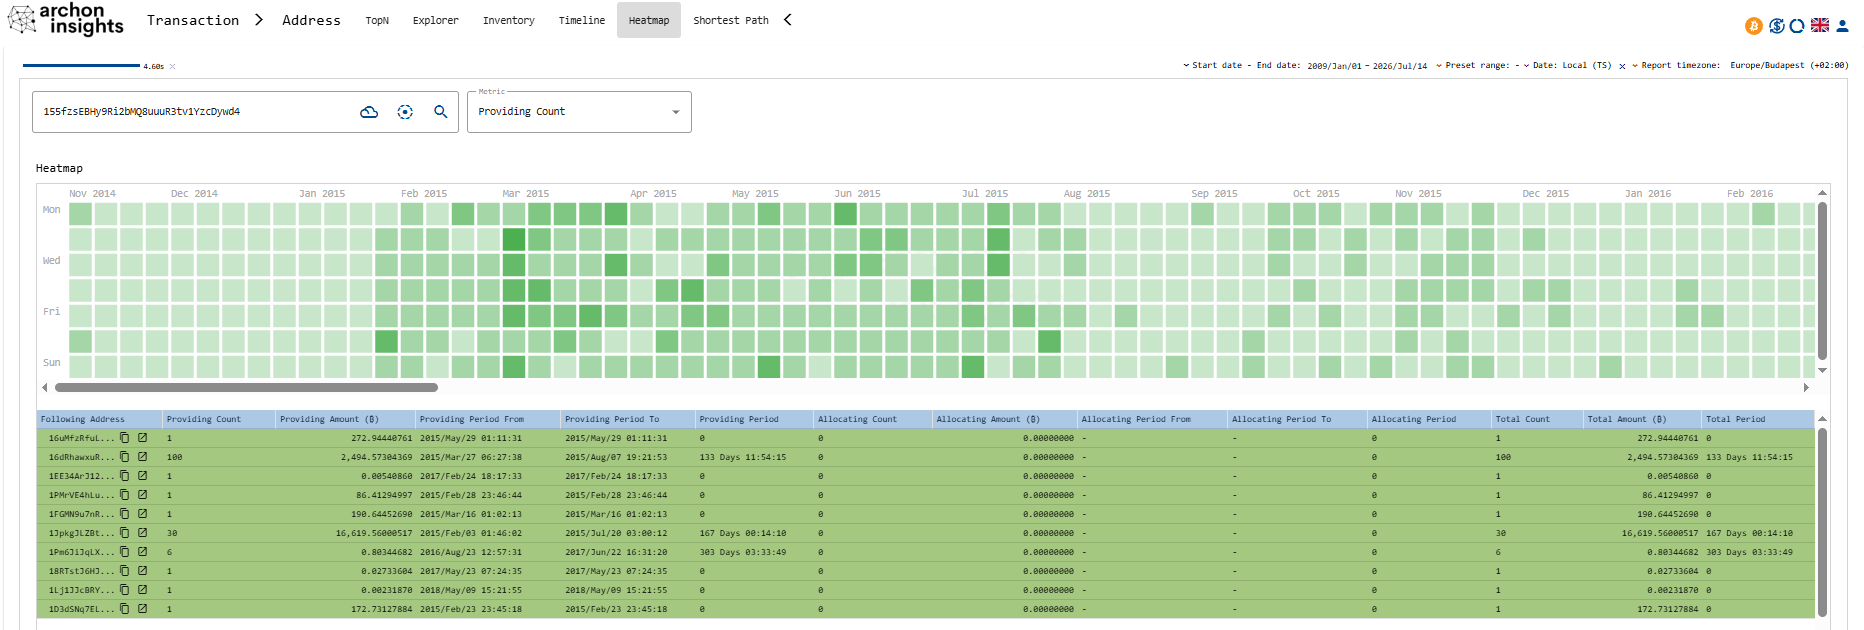Screen dimensions: 1864x630
Task: Click the dotted target icon beside search
Action: (x=405, y=112)
